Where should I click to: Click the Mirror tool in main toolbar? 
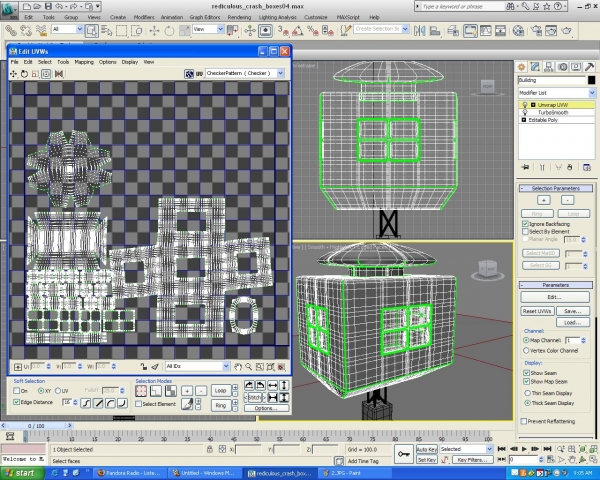coord(420,31)
